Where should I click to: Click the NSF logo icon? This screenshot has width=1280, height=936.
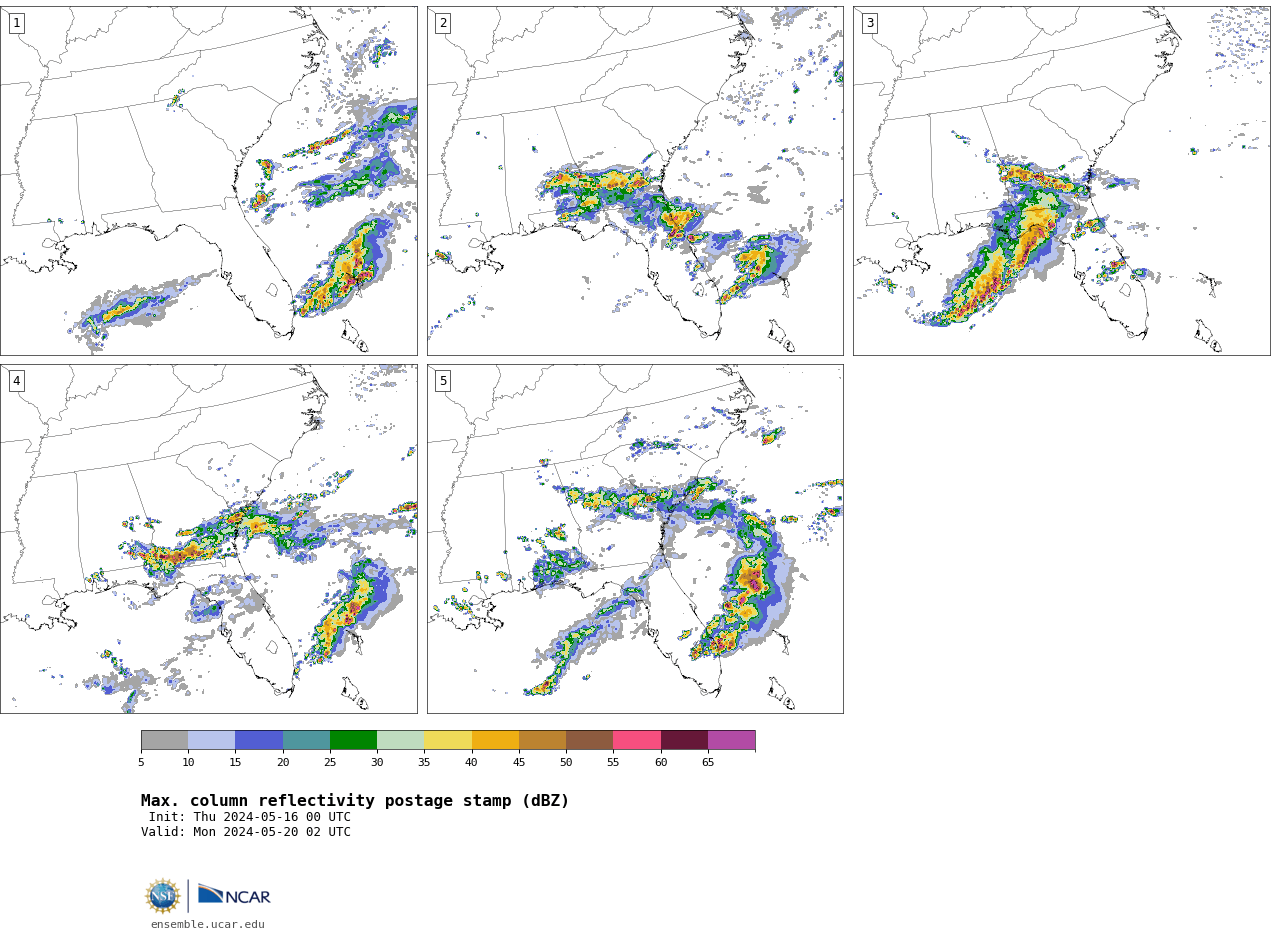point(163,896)
